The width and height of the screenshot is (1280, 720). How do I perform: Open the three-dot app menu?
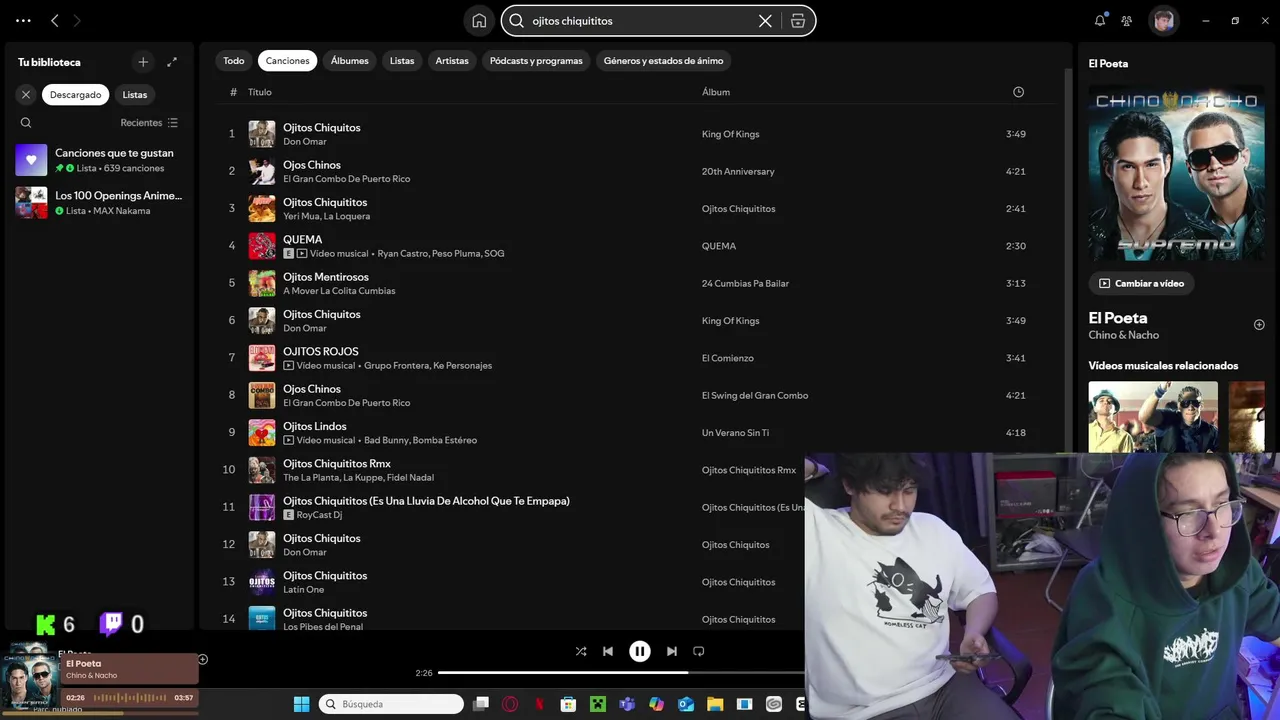coord(23,20)
